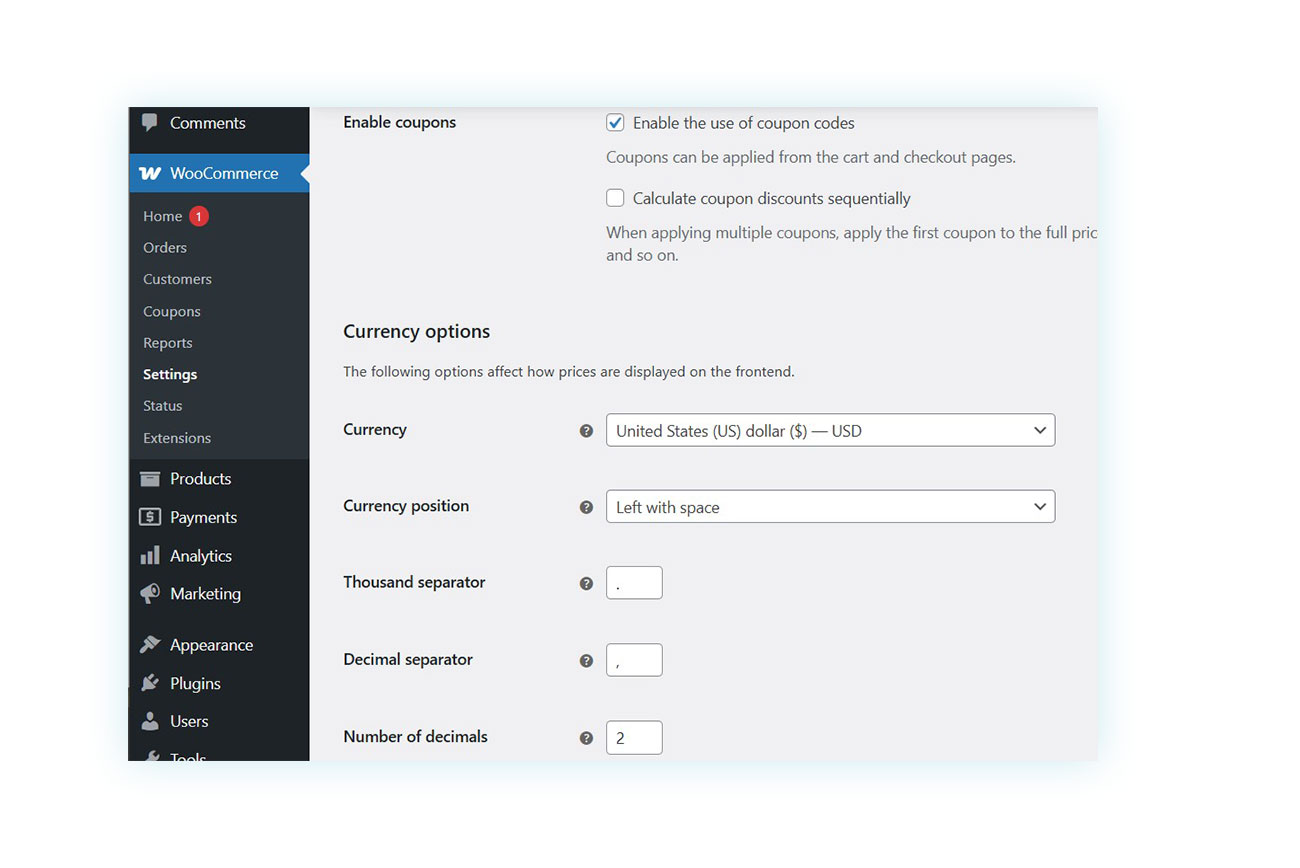The width and height of the screenshot is (1300, 868).
Task: Open the Reports submenu item
Action: (x=168, y=343)
